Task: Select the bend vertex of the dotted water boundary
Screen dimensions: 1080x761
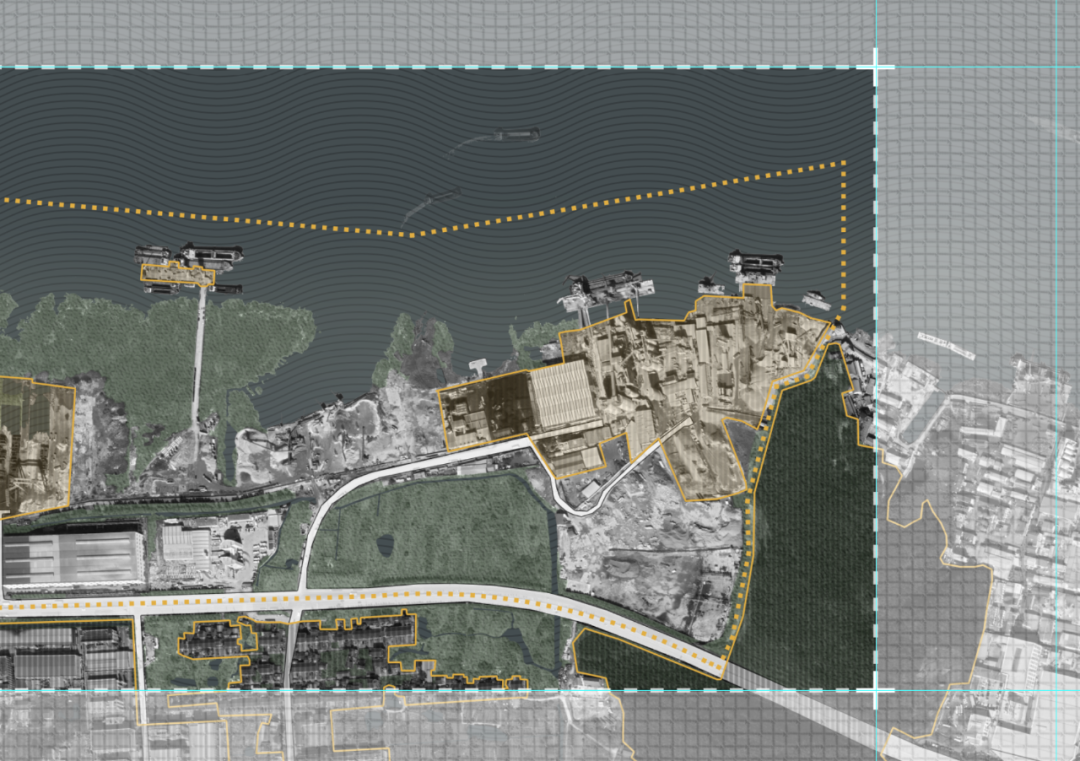Action: pos(415,235)
